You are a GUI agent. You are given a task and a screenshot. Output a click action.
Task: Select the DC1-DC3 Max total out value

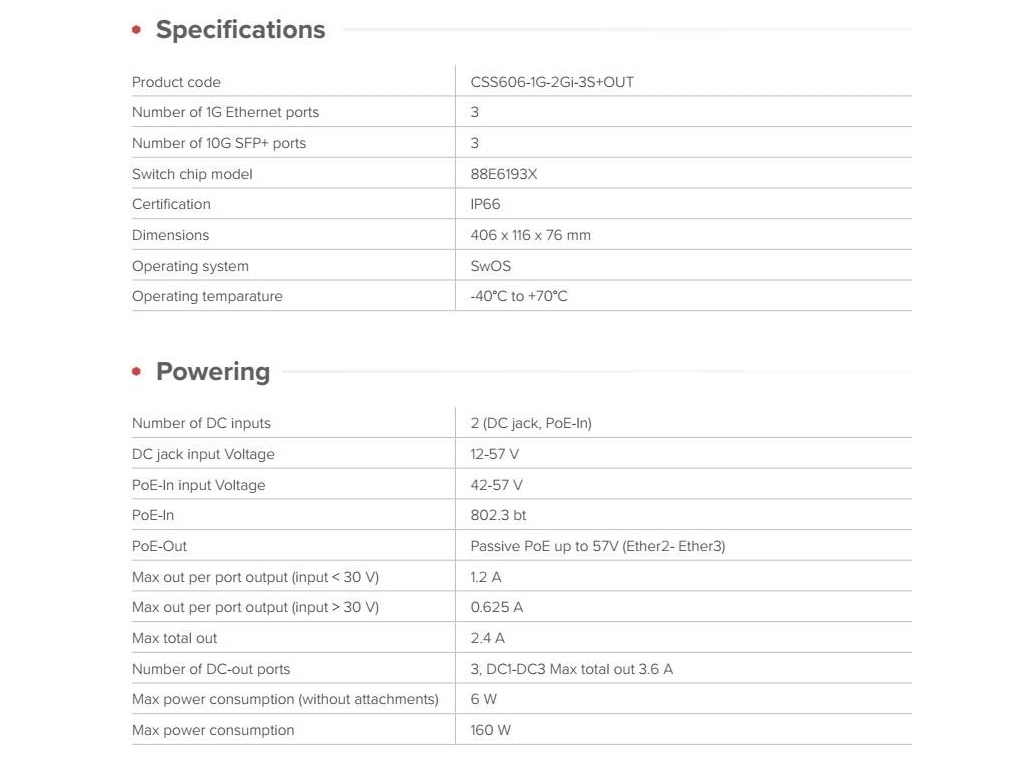pyautogui.click(x=572, y=669)
